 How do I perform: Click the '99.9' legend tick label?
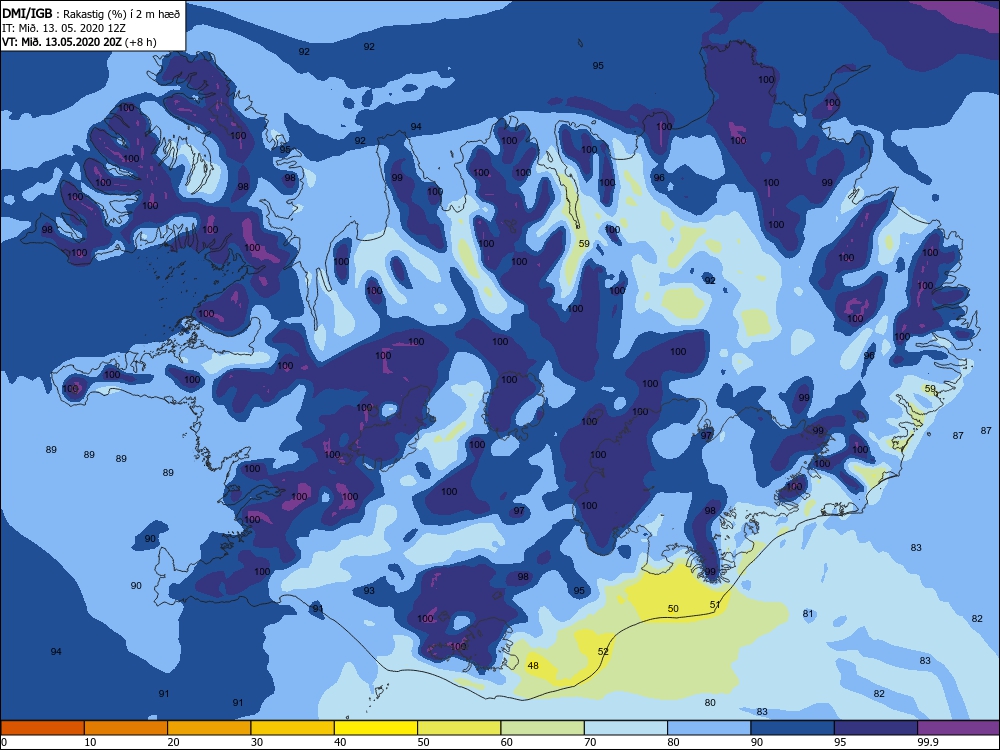(x=928, y=742)
